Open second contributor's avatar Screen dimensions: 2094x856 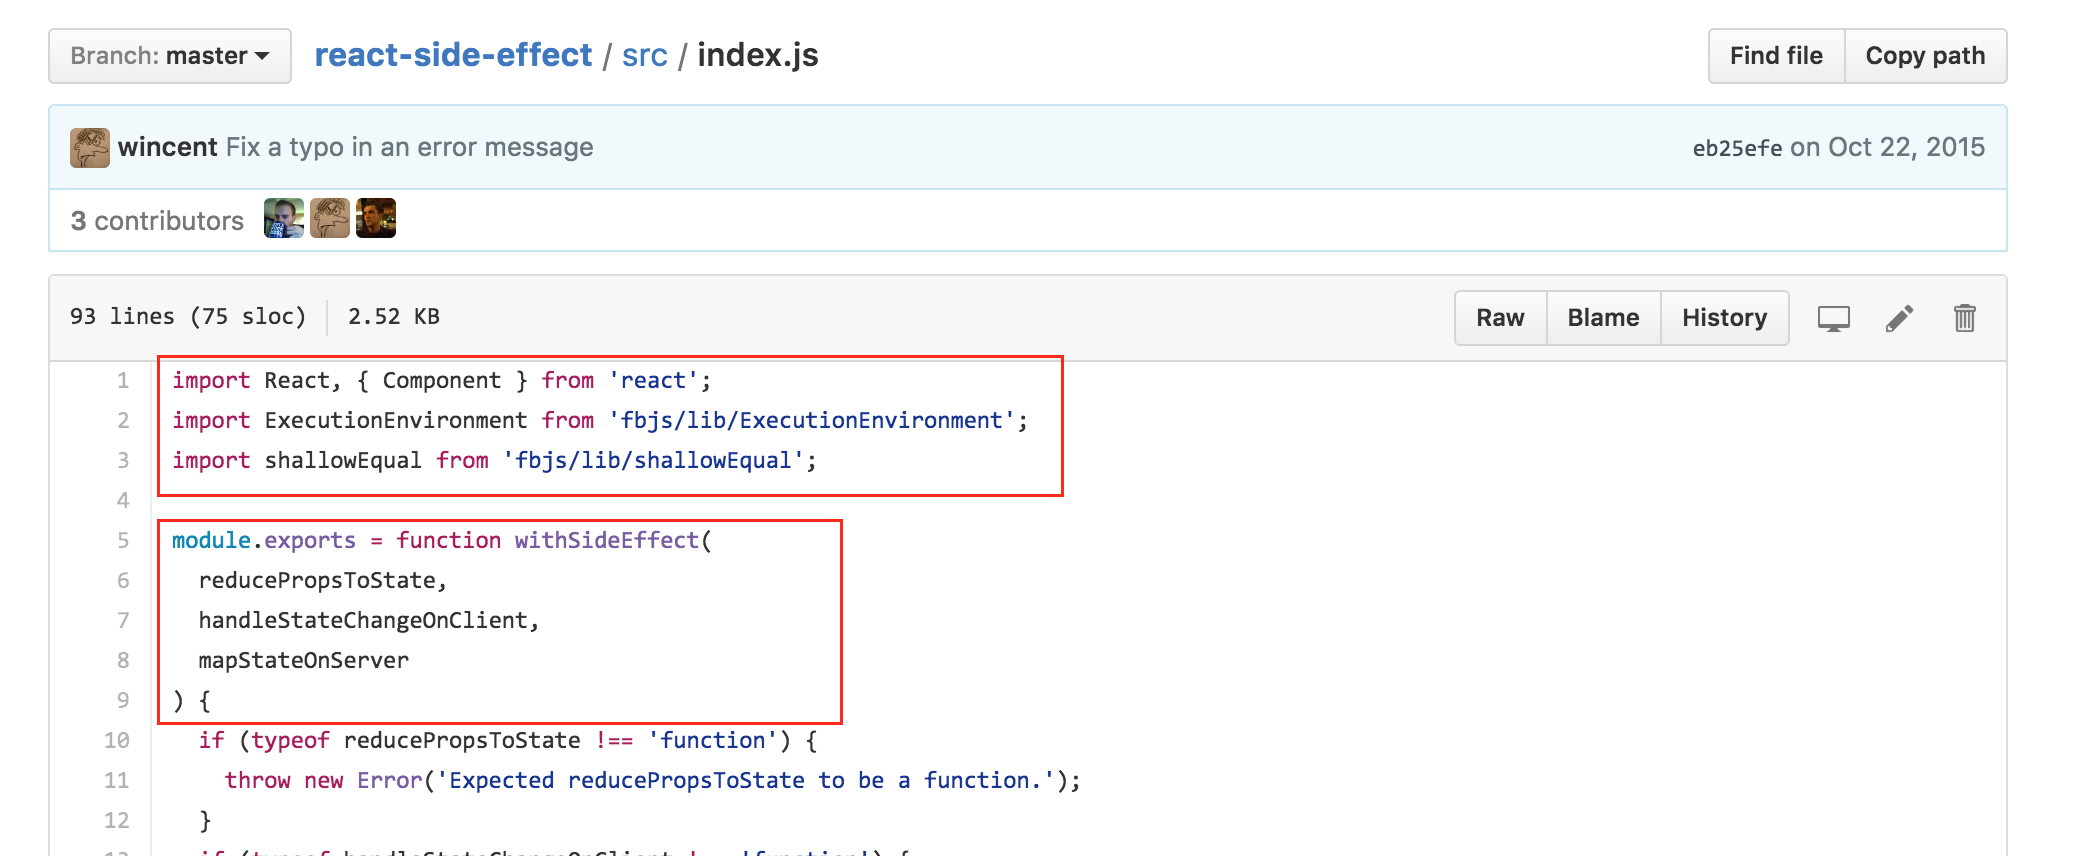coord(330,219)
